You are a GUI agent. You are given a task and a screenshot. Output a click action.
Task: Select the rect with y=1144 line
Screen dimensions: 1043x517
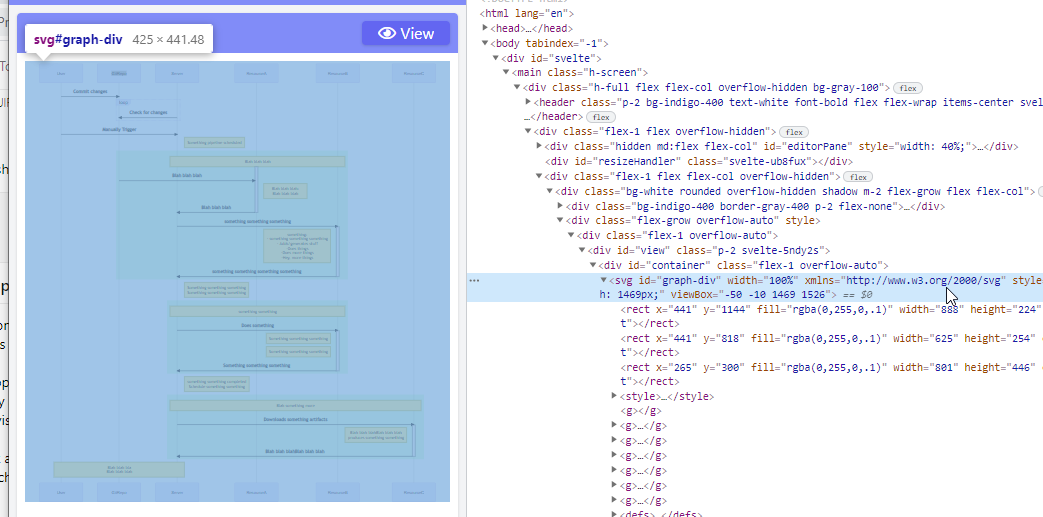tap(831, 316)
